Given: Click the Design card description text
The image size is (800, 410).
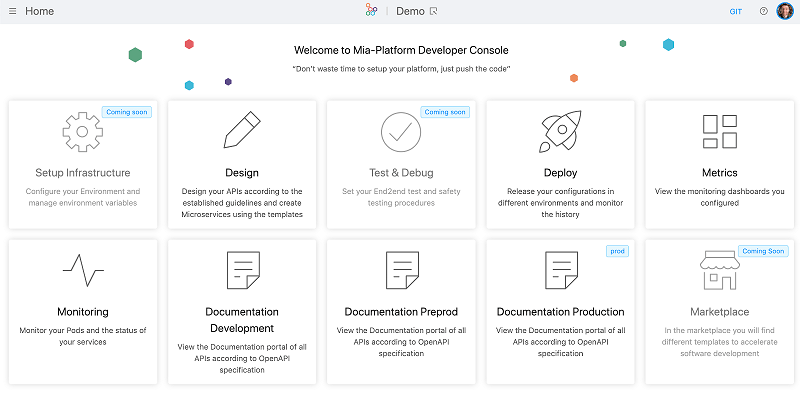Looking at the screenshot, I should pyautogui.click(x=242, y=203).
